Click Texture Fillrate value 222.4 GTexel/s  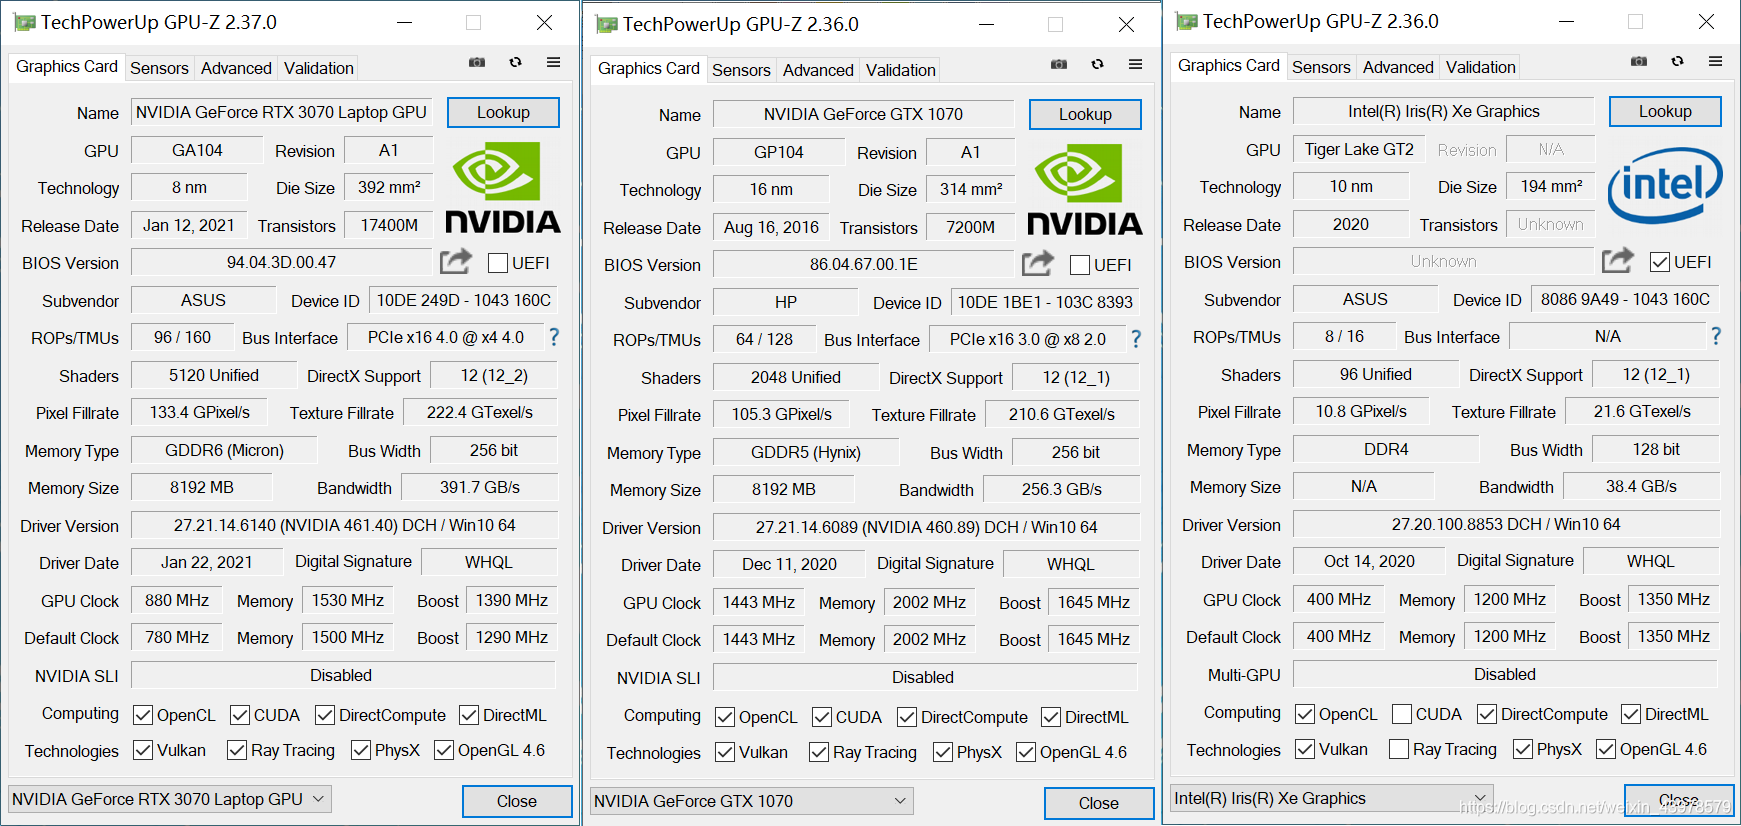(480, 412)
